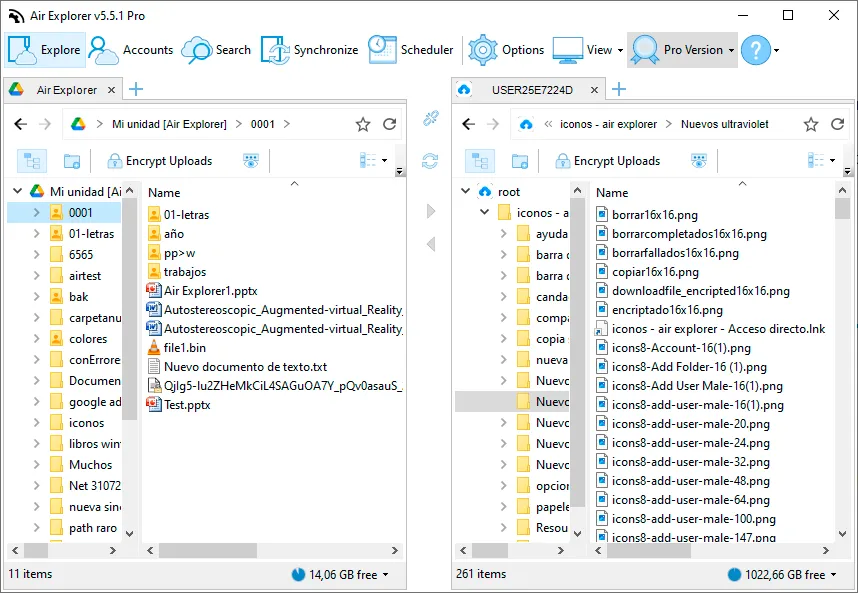Image resolution: width=858 pixels, height=593 pixels.
Task: Copy selection to right pane arrow
Action: tap(431, 211)
